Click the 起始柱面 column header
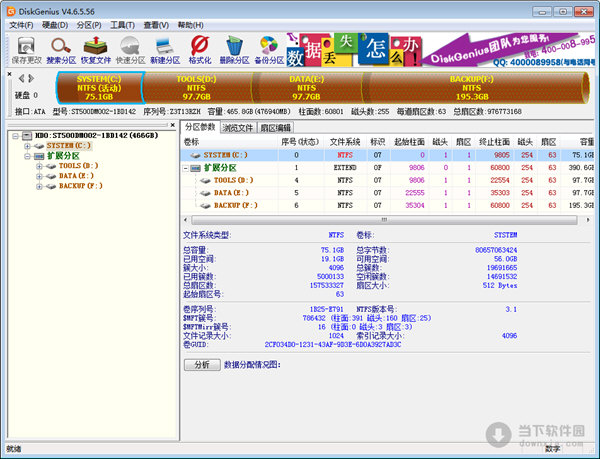 409,142
